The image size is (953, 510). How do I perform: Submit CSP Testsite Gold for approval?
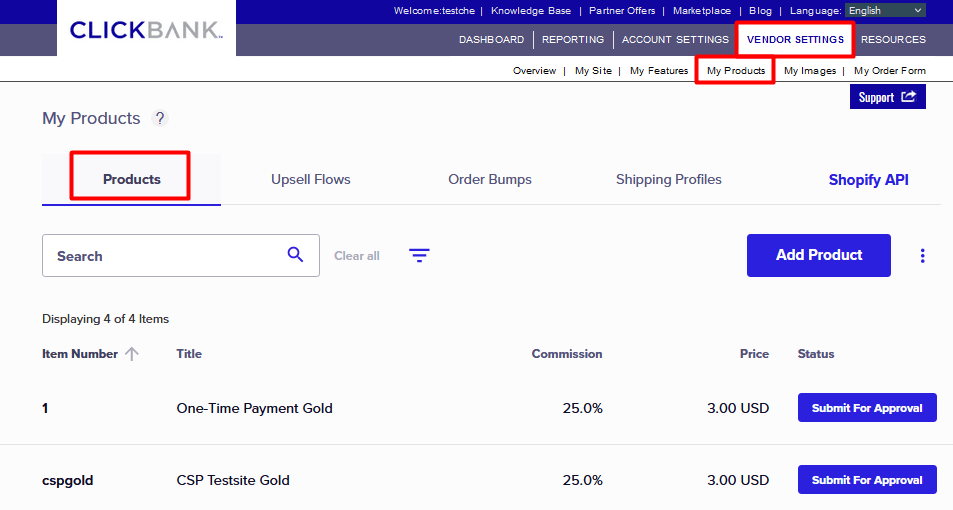(x=867, y=480)
